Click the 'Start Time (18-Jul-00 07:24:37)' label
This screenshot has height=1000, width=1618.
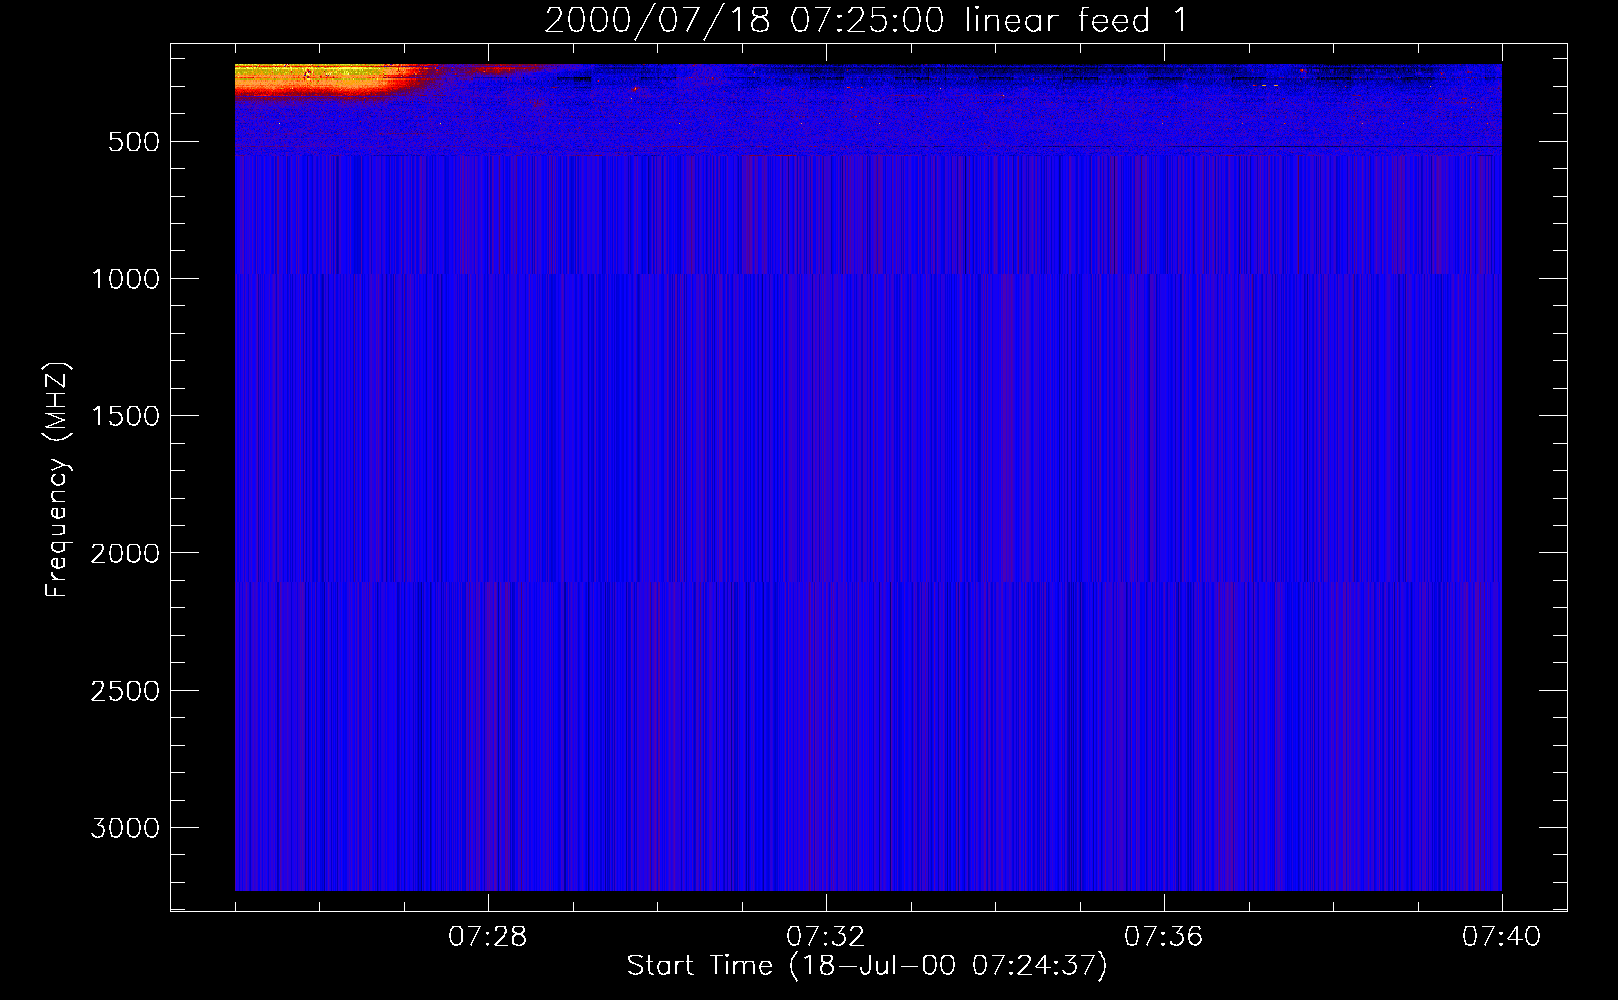tap(867, 966)
